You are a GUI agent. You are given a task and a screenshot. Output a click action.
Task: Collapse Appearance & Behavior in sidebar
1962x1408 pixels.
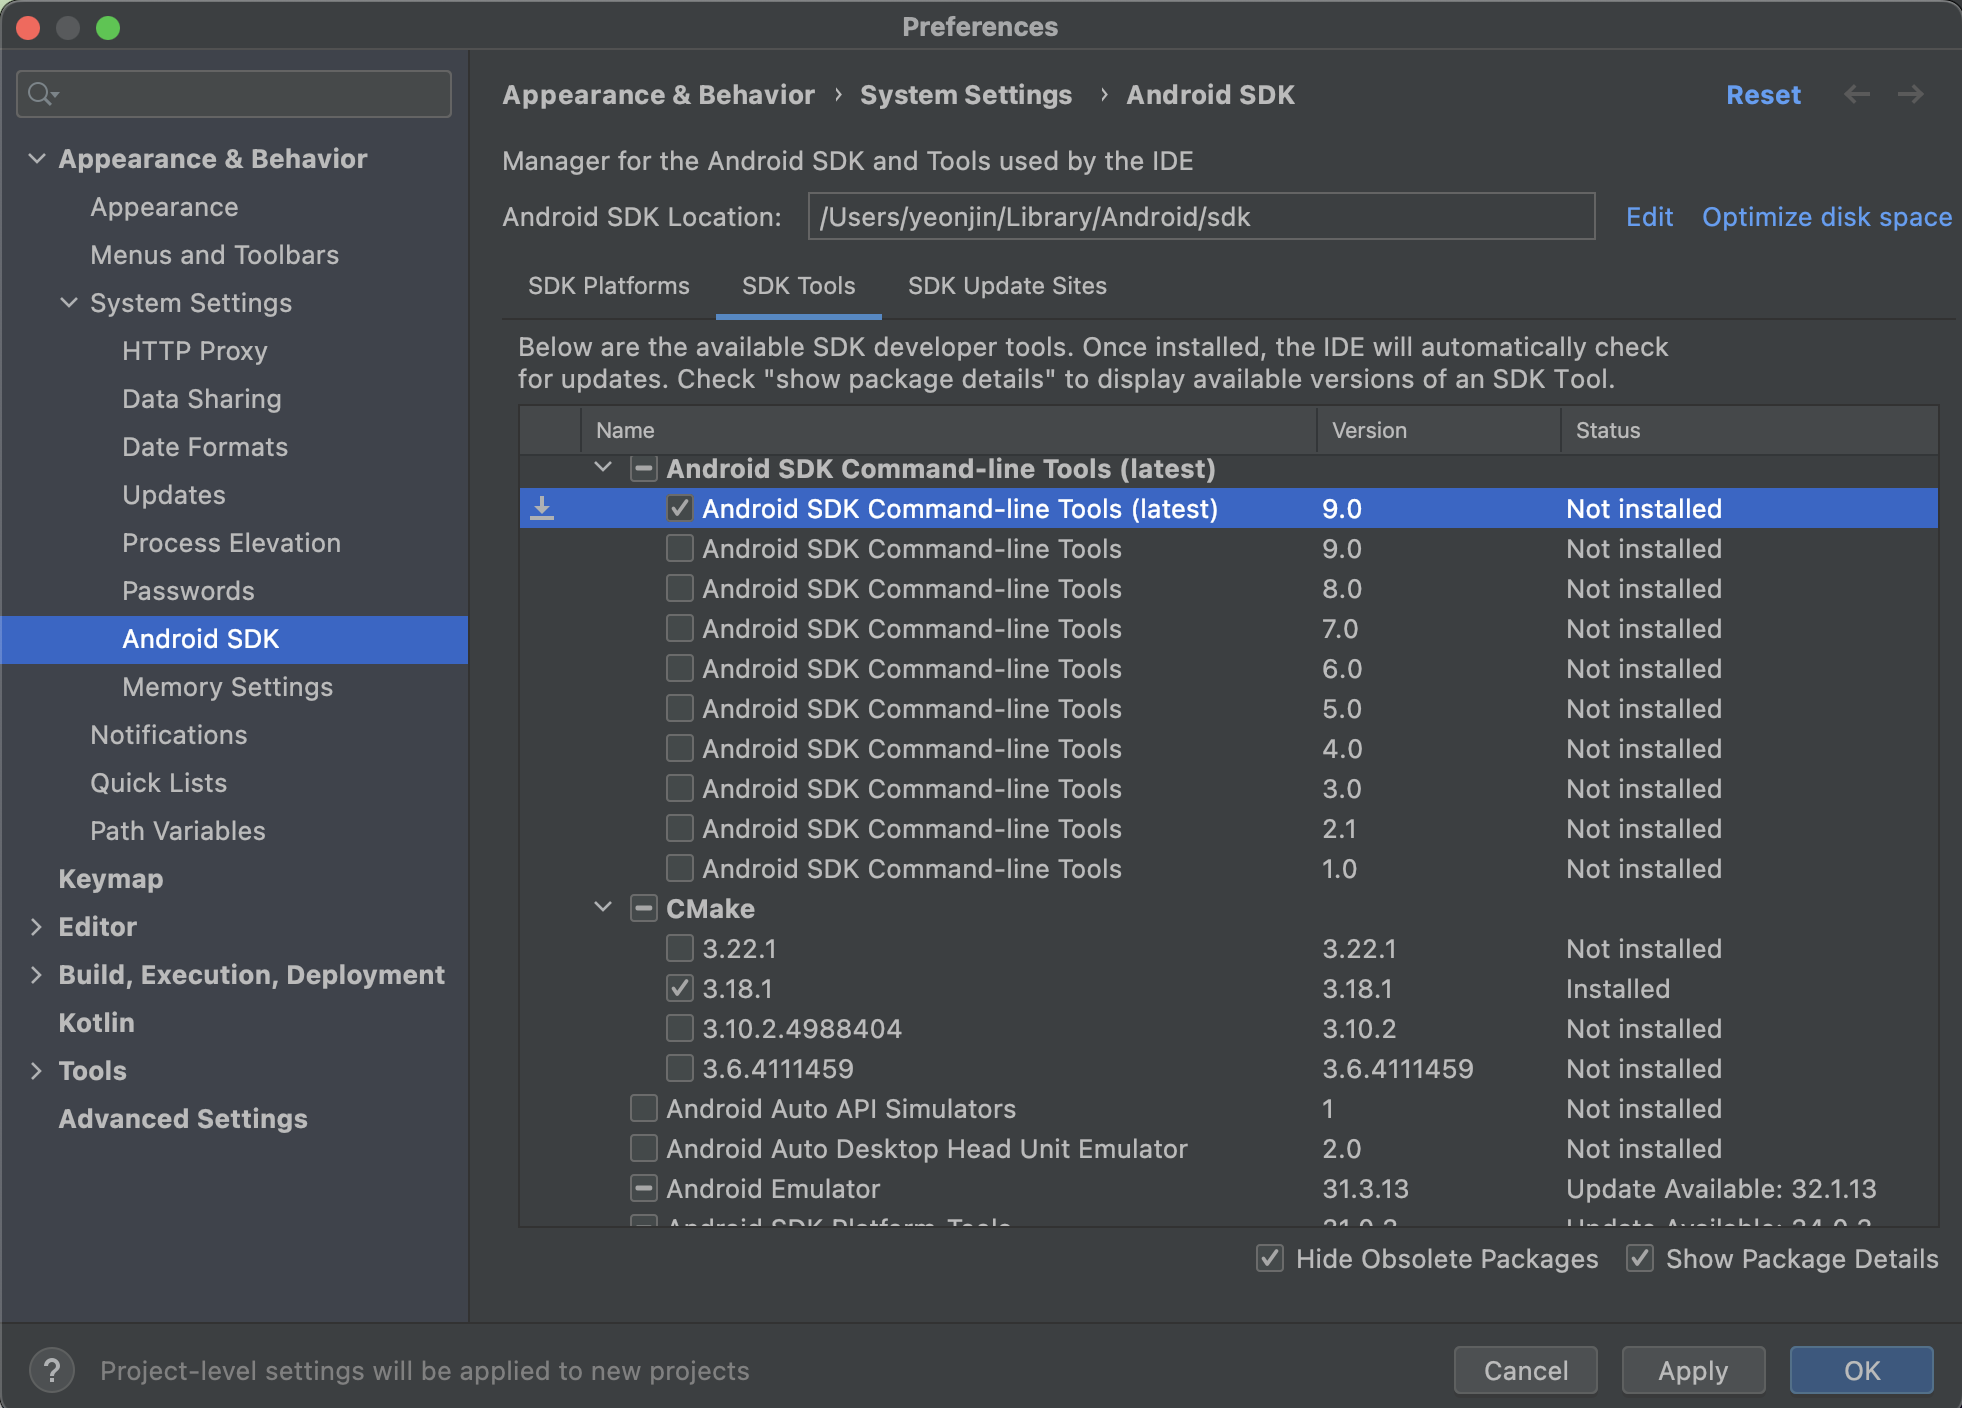coord(37,158)
